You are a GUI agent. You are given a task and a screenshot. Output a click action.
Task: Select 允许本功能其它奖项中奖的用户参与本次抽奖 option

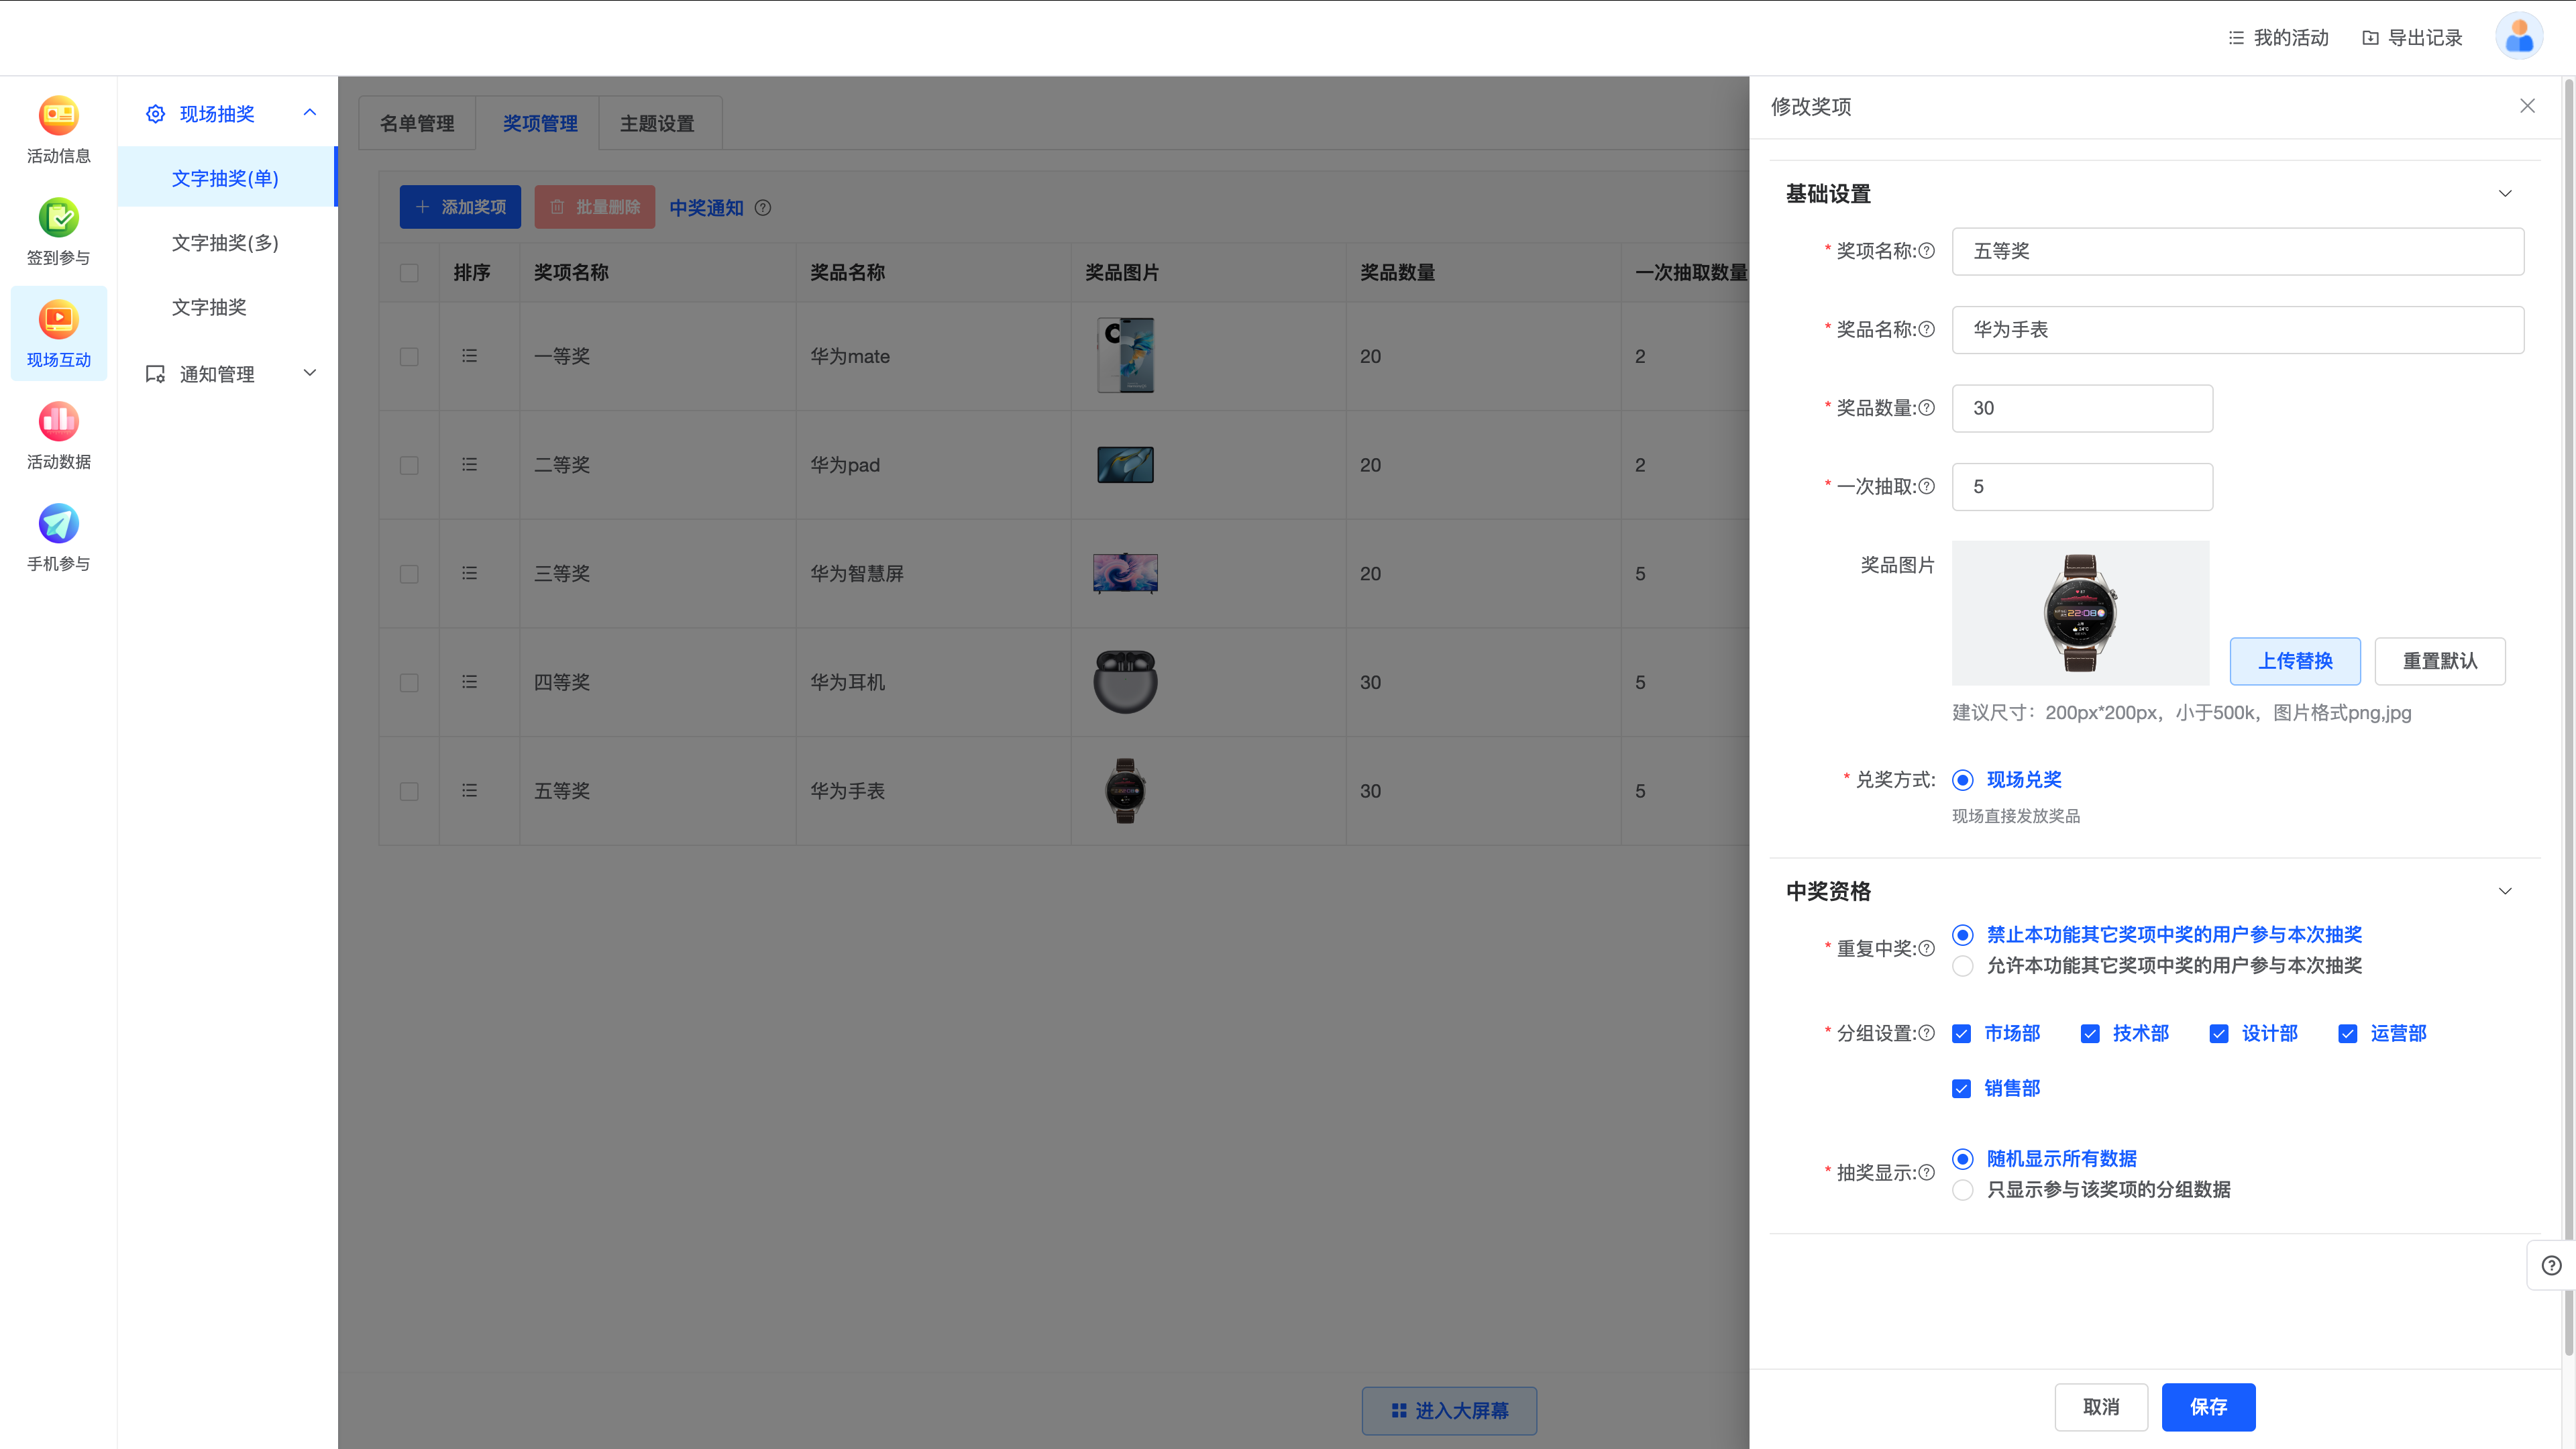click(1963, 966)
